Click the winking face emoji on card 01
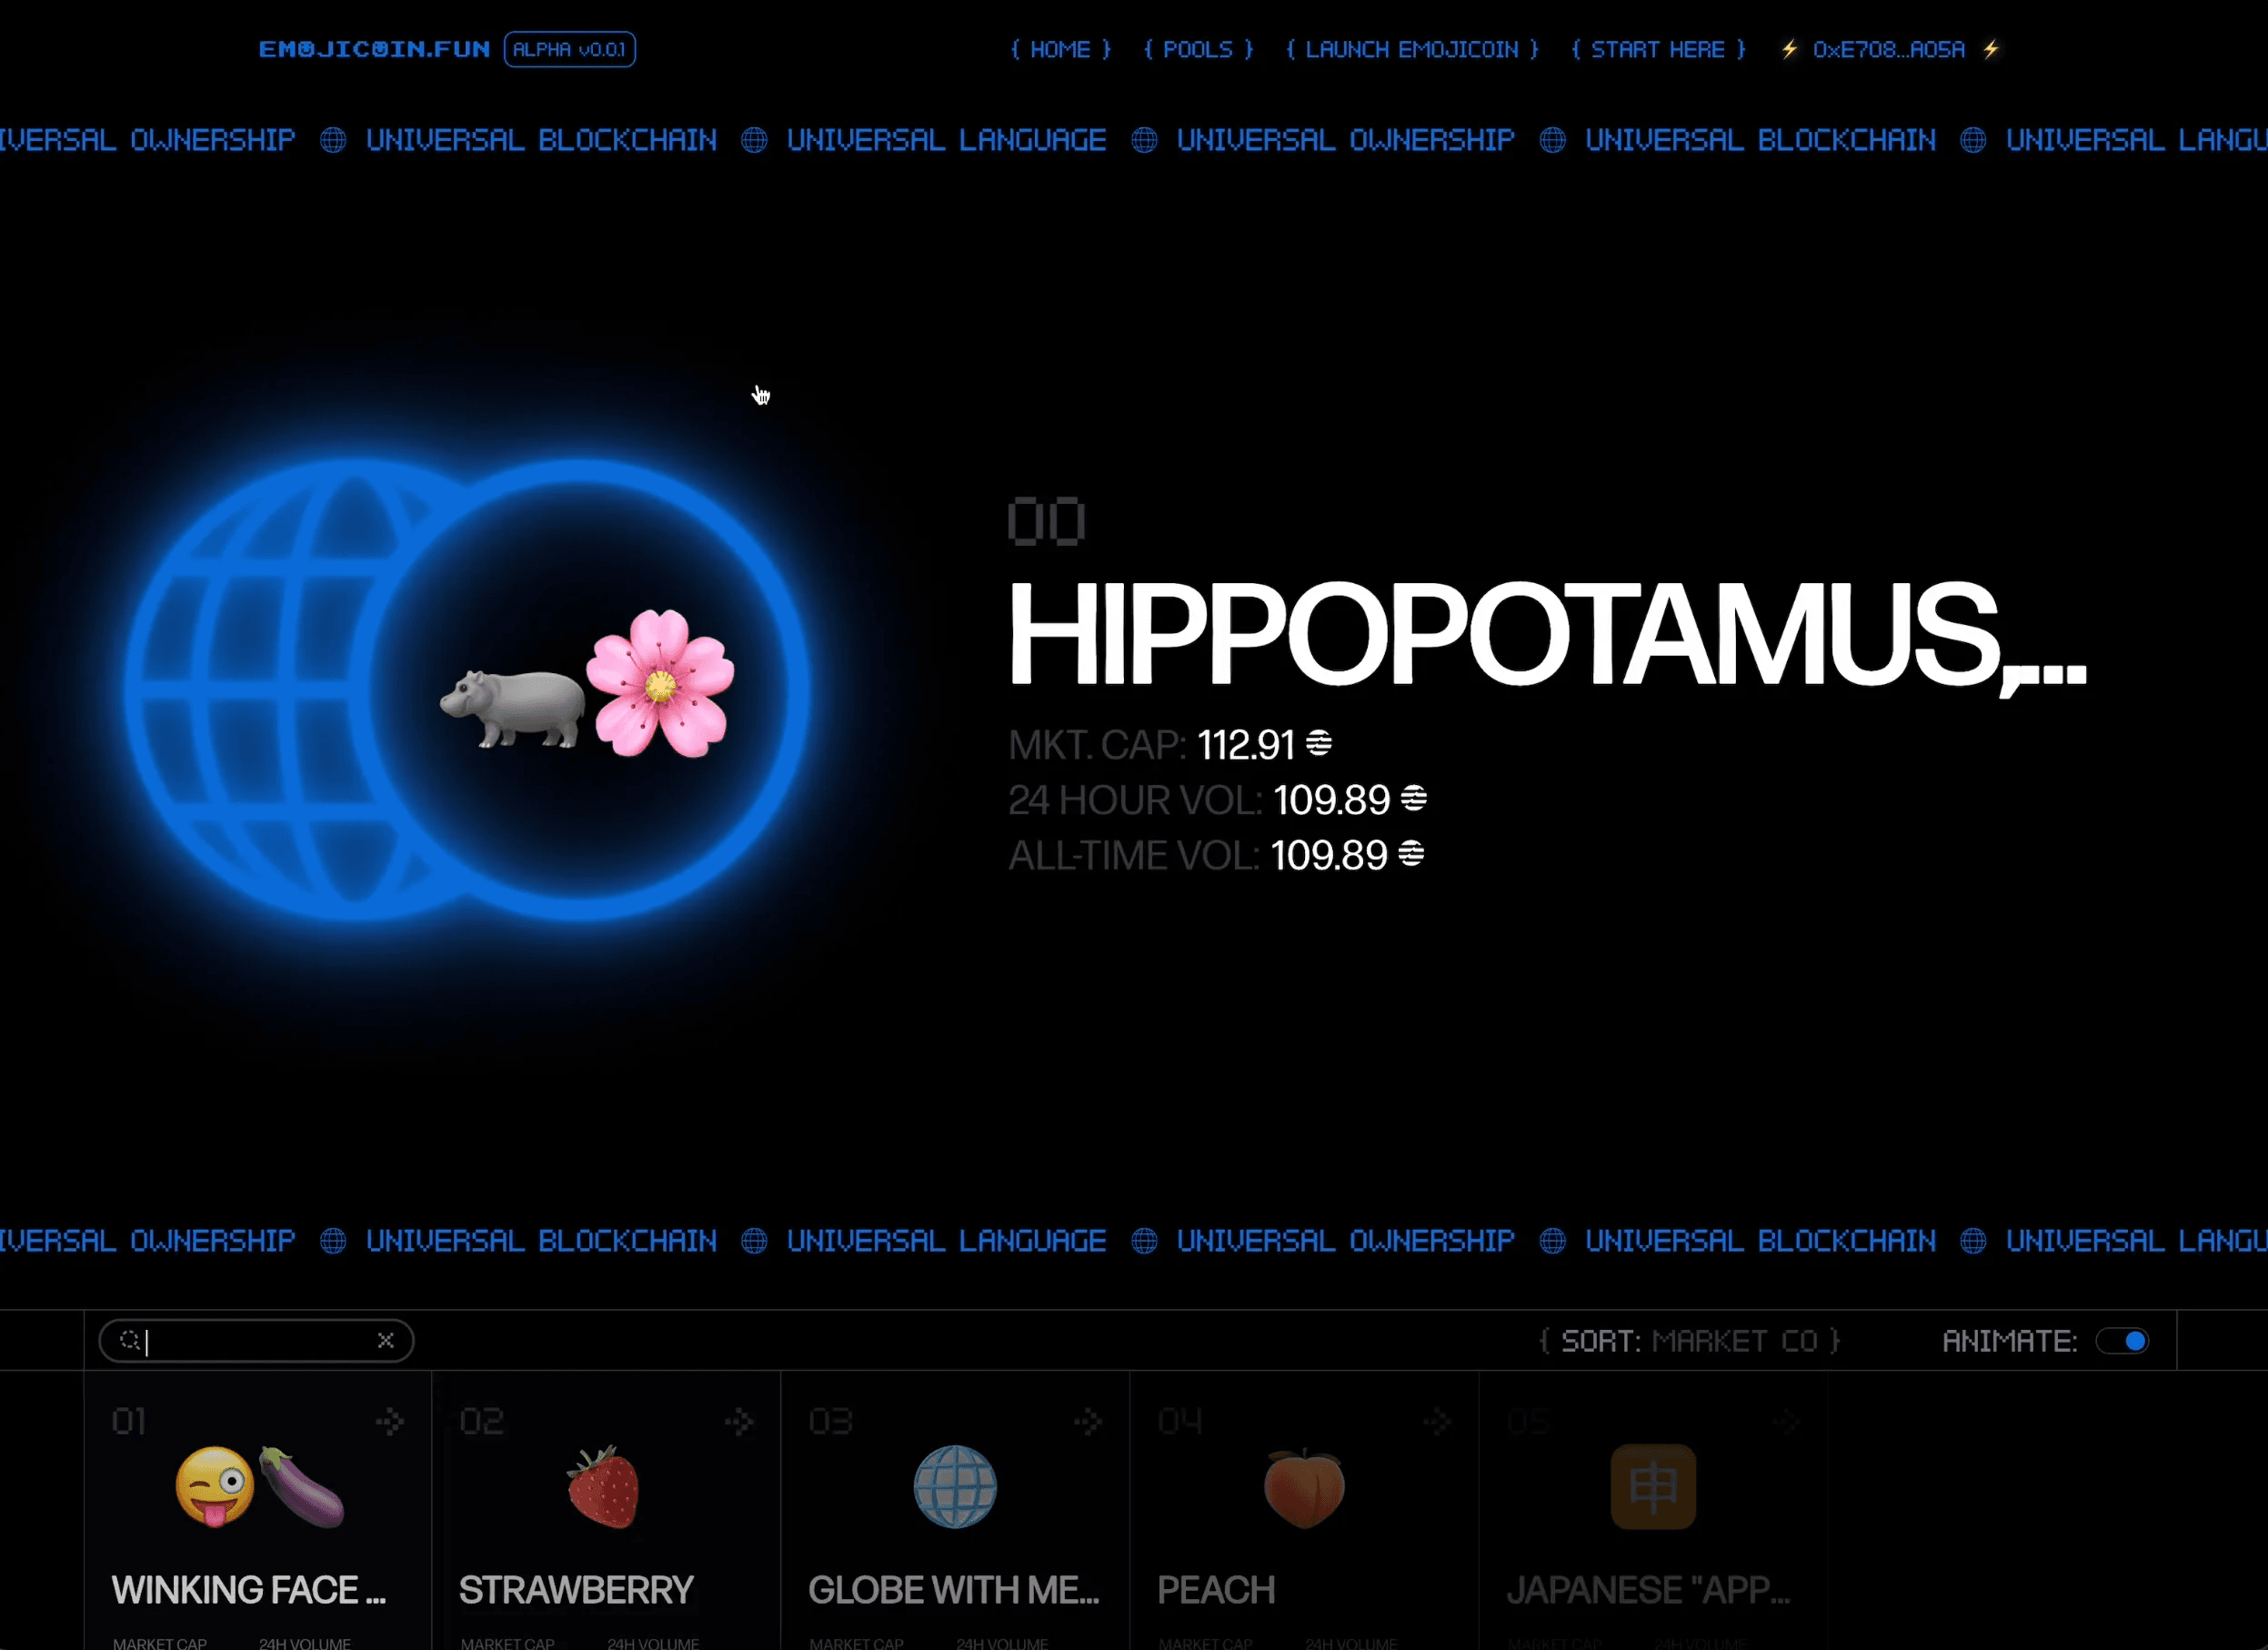 [x=215, y=1487]
